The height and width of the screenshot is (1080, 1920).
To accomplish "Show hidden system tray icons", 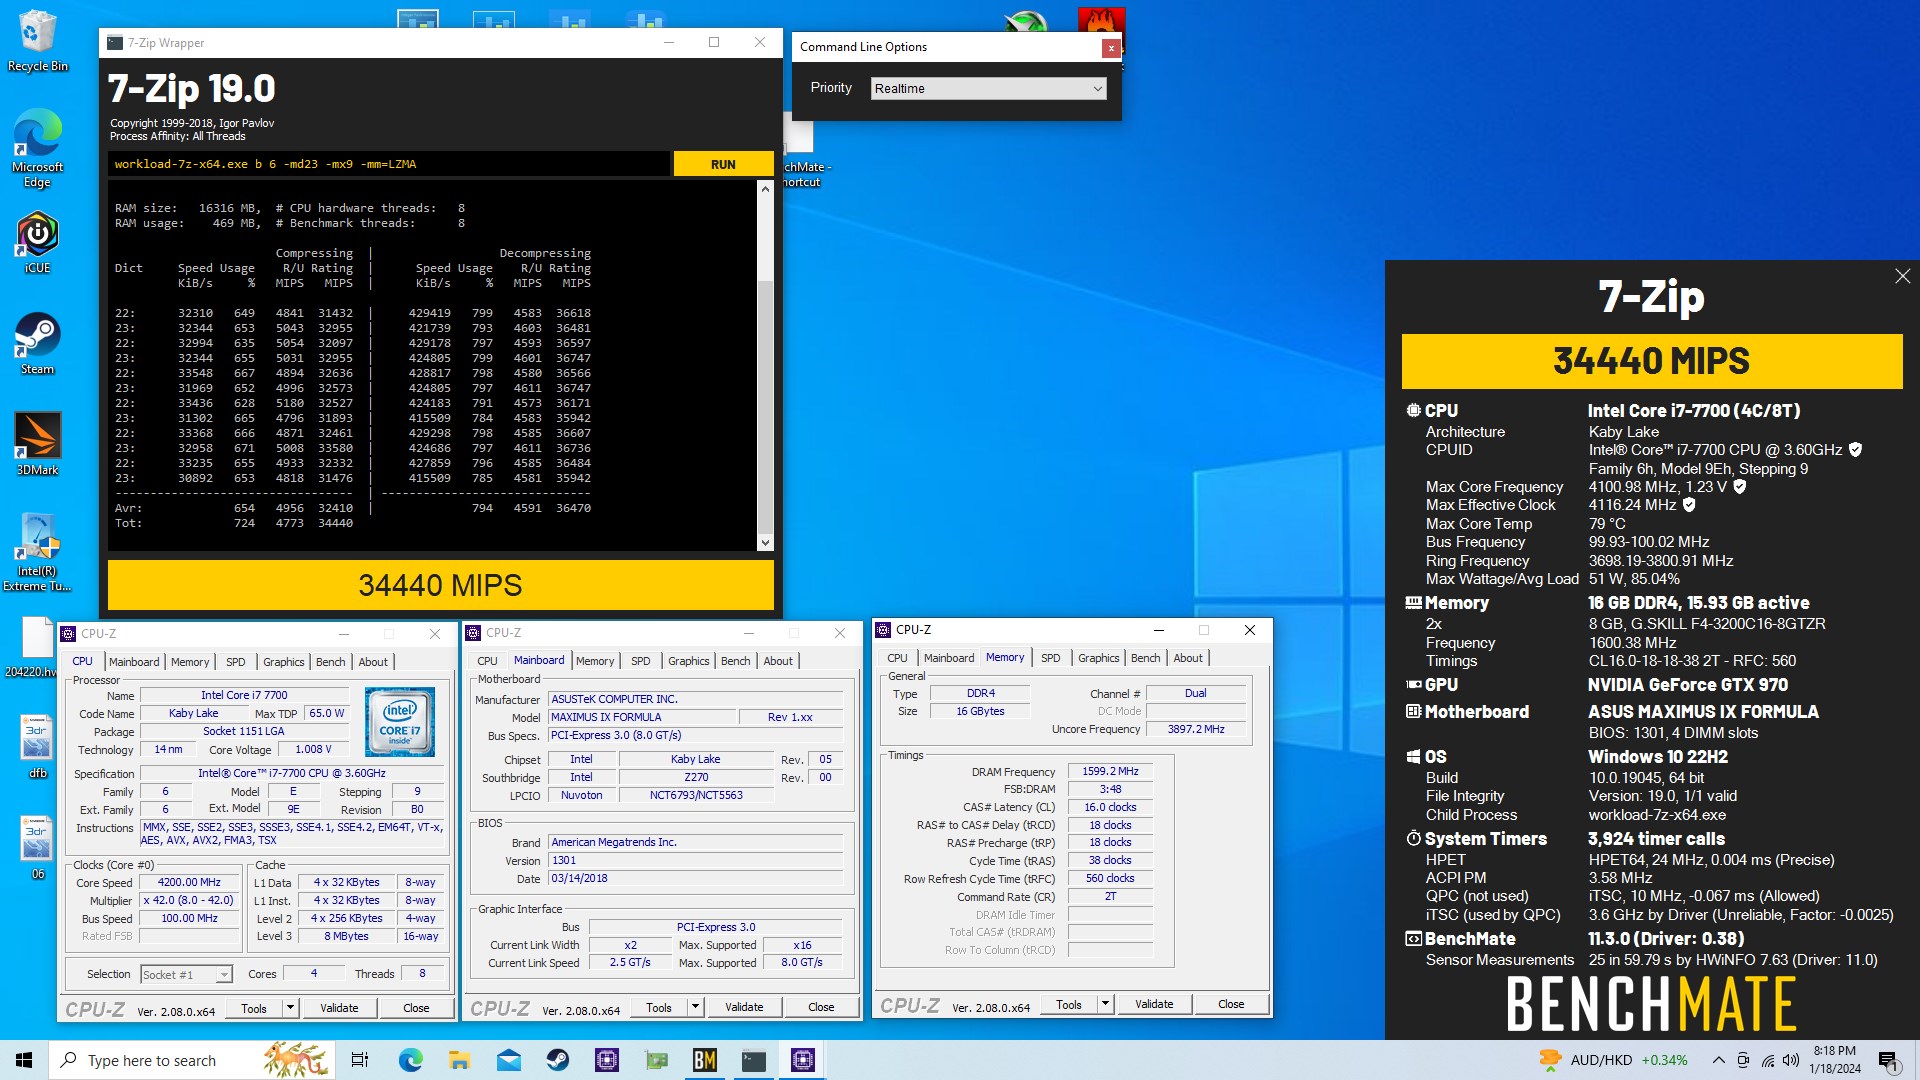I will pos(1718,1060).
